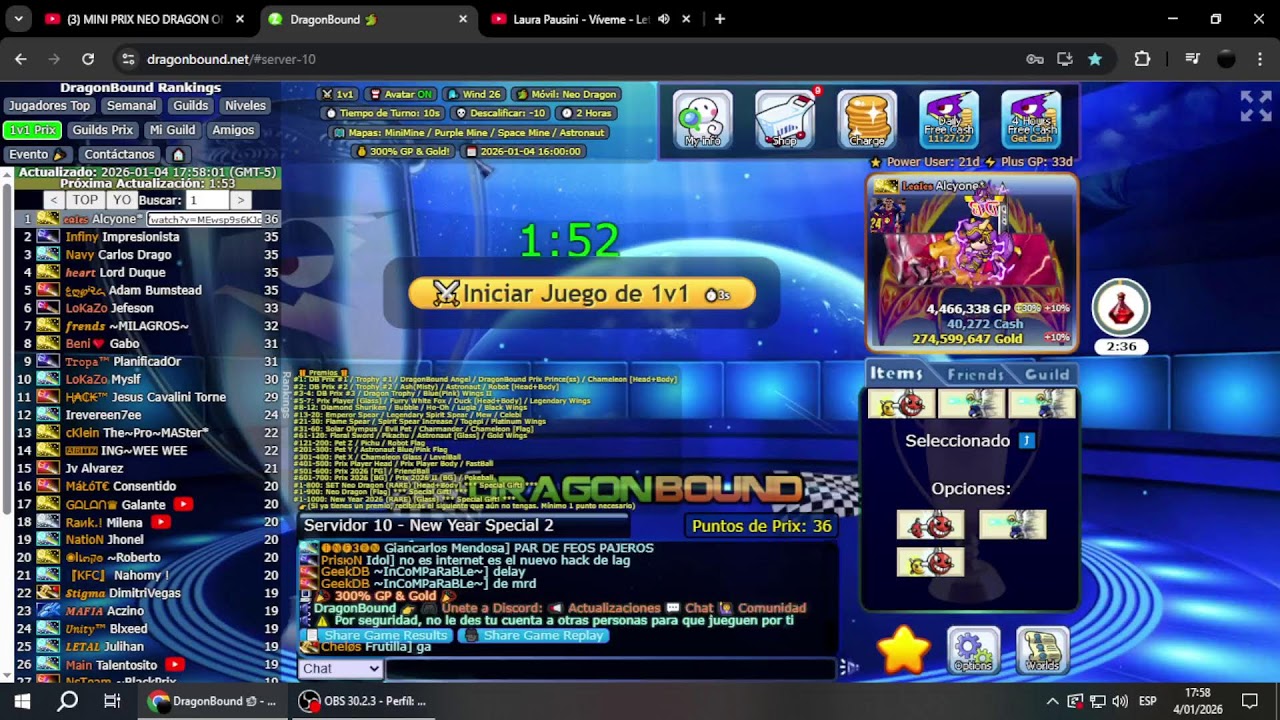This screenshot has width=1280, height=720.
Task: Open OBS from the Windows taskbar
Action: tap(364, 701)
